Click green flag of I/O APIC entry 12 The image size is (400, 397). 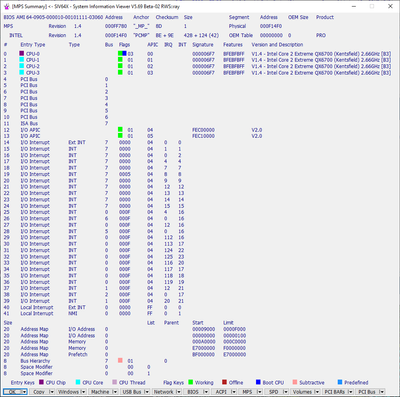tap(120, 129)
